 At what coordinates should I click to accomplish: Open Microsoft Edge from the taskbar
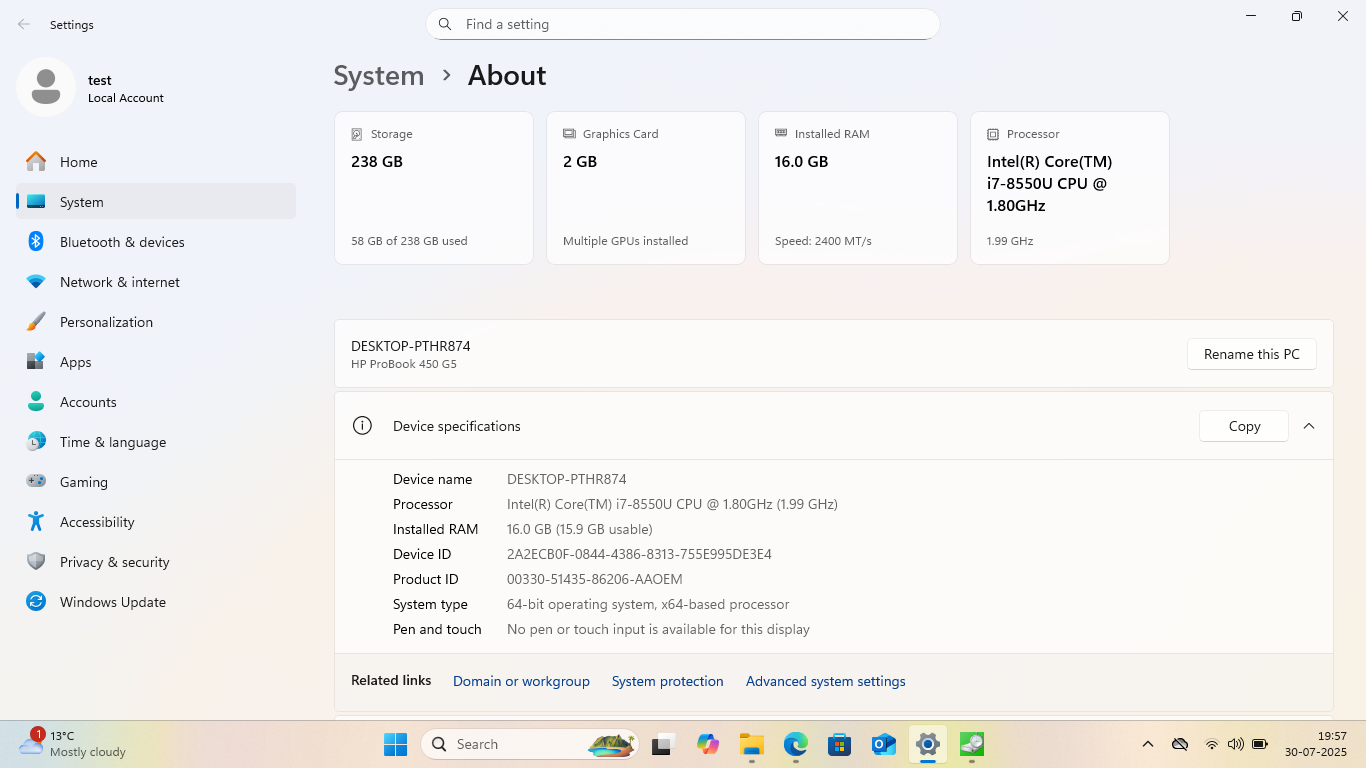pyautogui.click(x=795, y=744)
